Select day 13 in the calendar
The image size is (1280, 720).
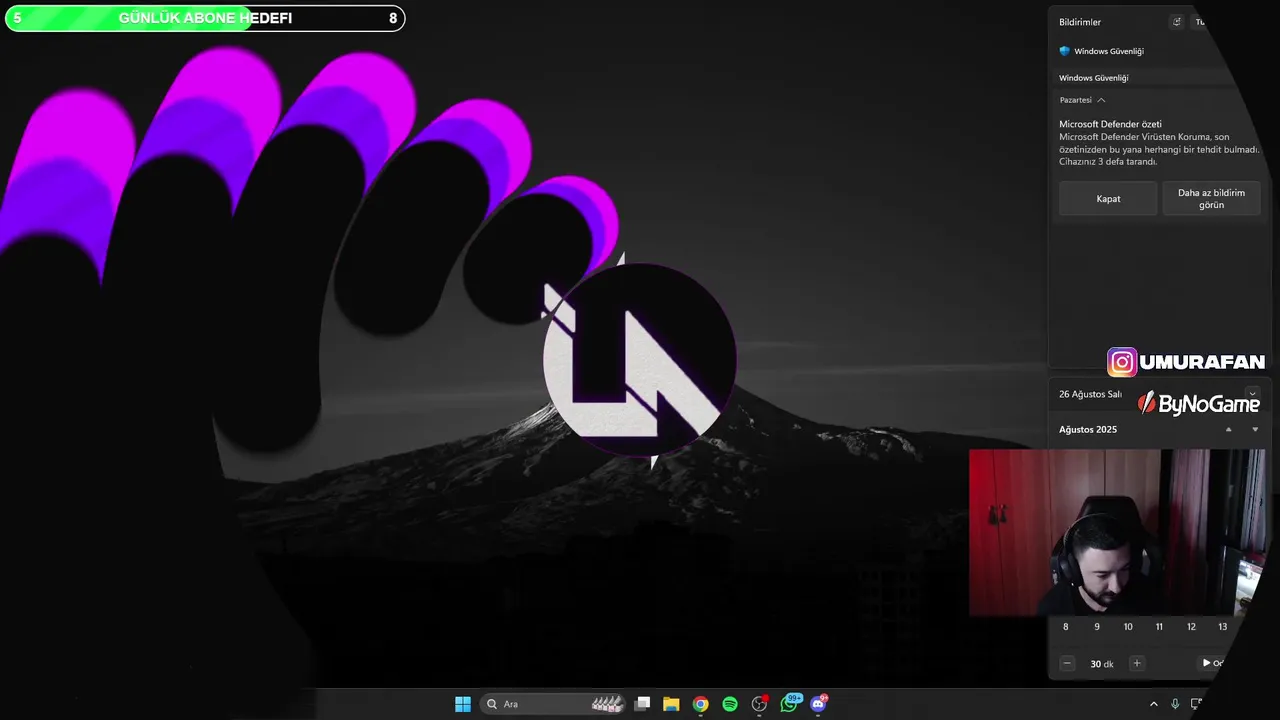pos(1222,627)
